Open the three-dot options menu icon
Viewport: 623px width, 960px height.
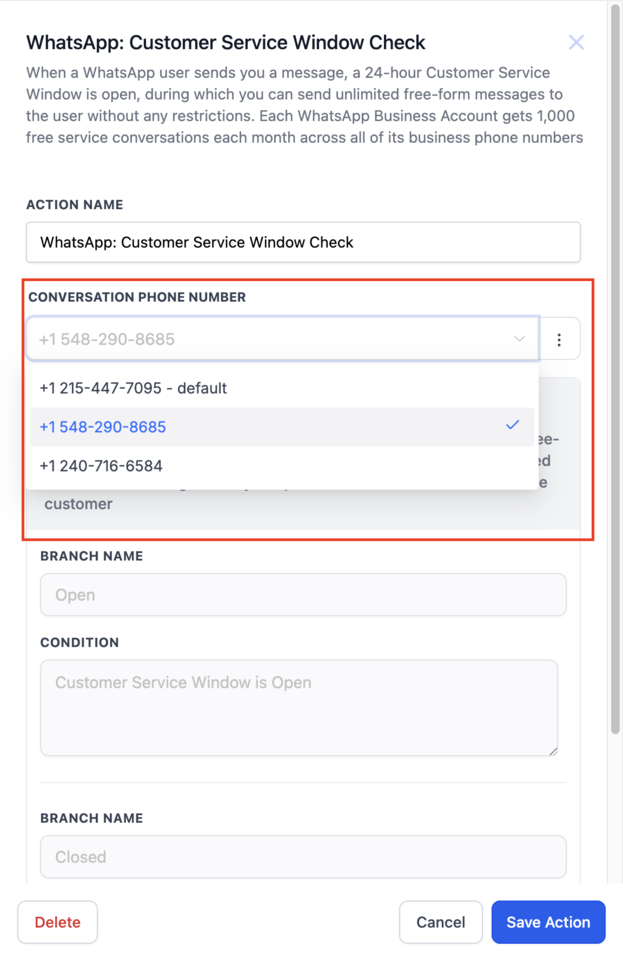[x=559, y=340]
